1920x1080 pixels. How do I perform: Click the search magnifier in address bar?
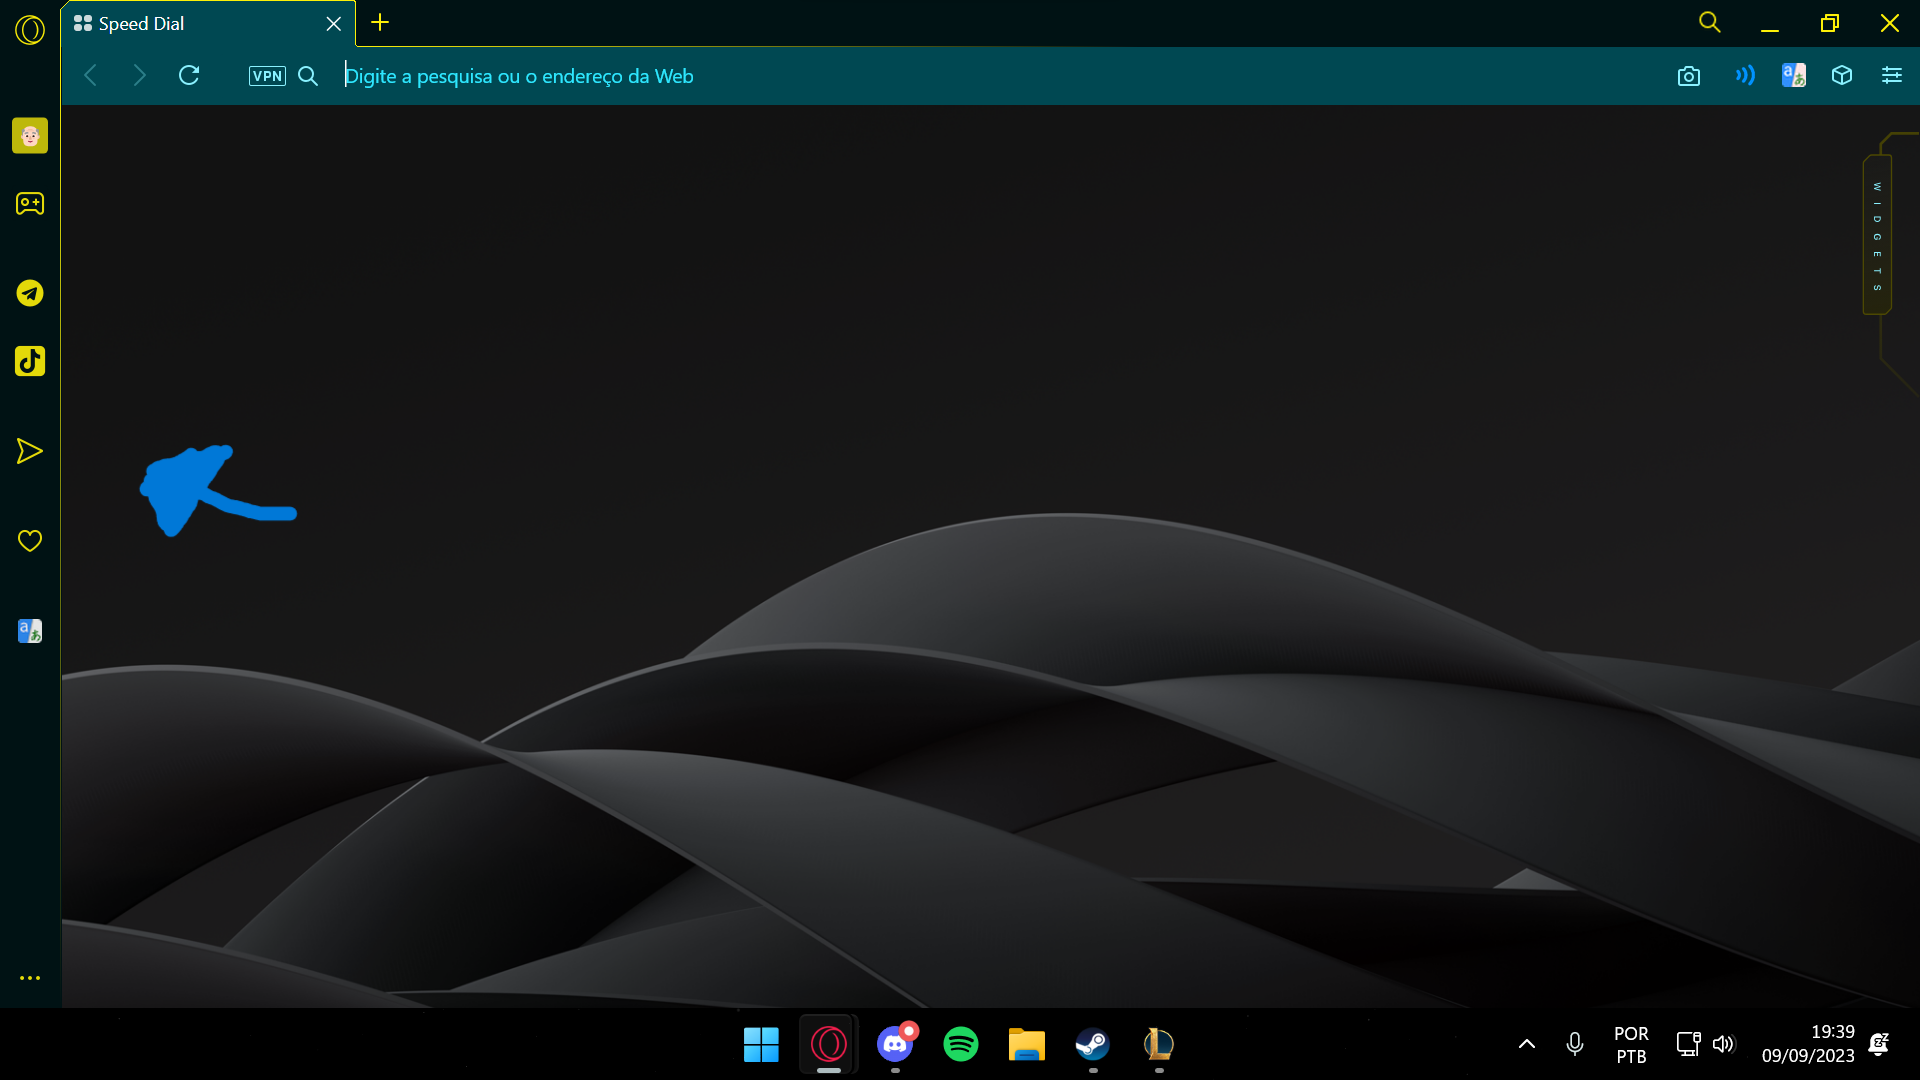coord(308,76)
